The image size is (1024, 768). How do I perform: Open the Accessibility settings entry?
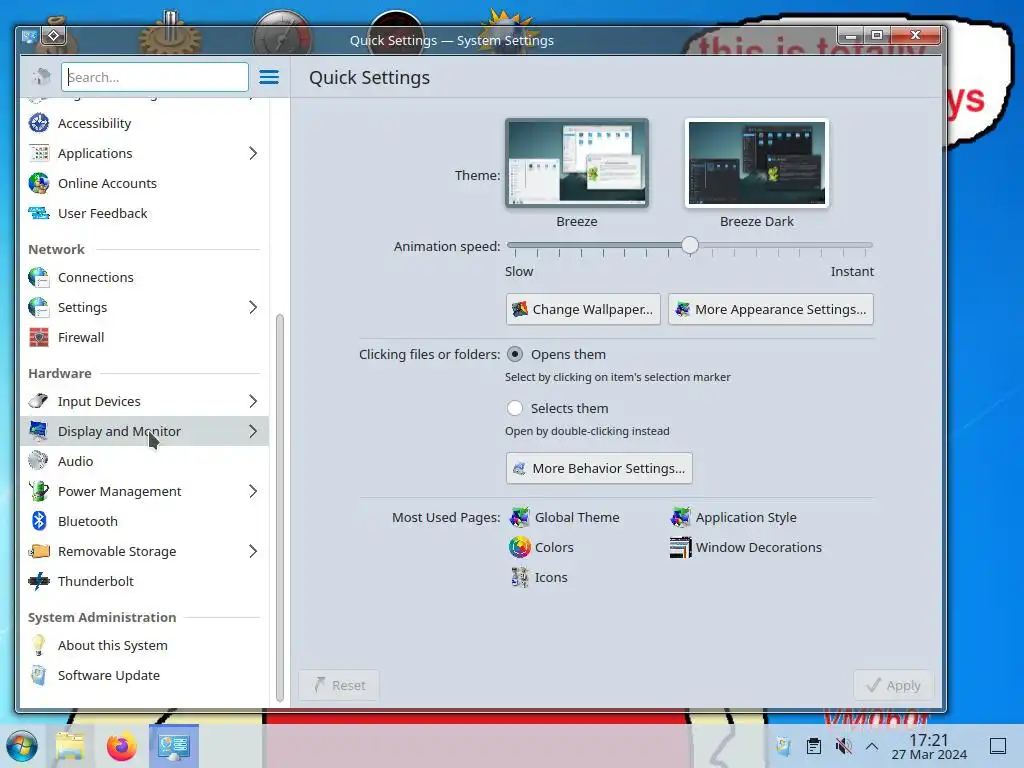point(144,123)
